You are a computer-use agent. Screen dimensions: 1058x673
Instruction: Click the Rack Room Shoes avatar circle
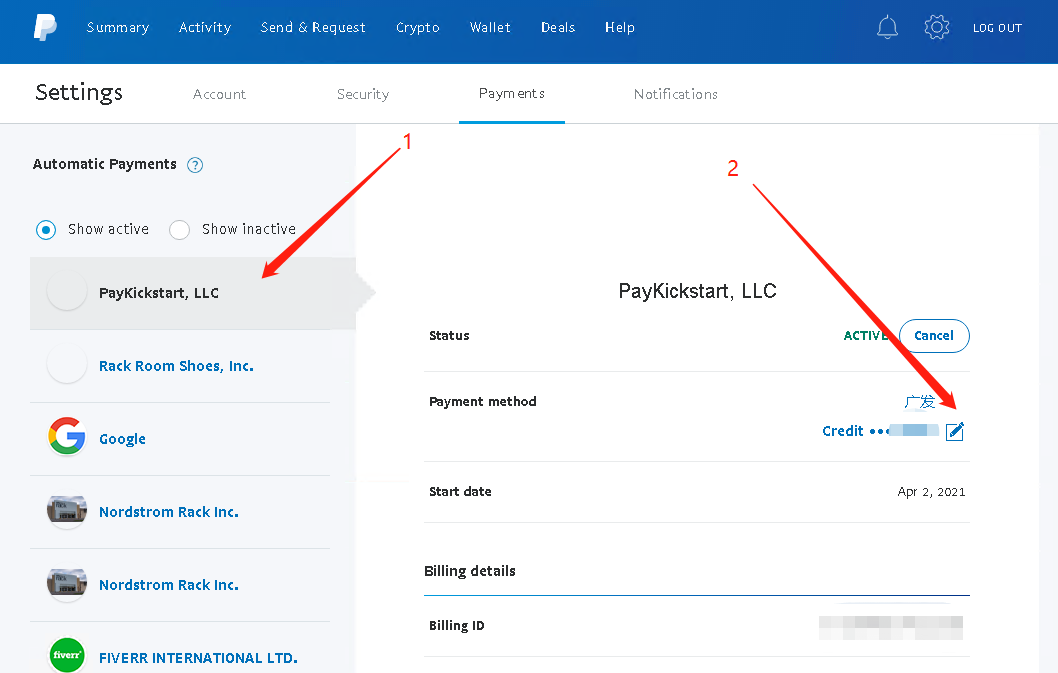click(x=66, y=365)
